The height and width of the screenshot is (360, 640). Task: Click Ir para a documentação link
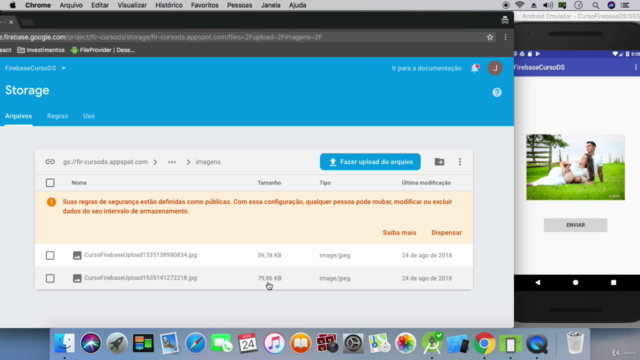426,68
